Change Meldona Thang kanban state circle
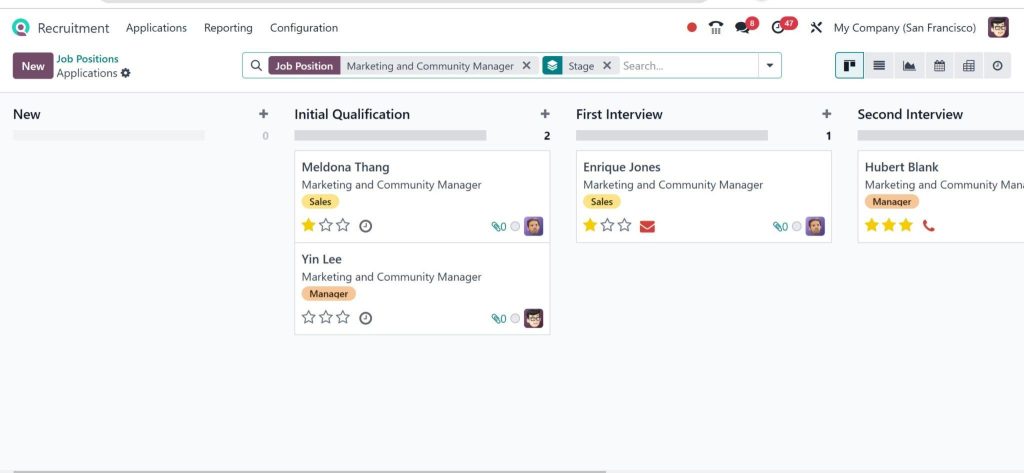1024x473 pixels. click(515, 226)
